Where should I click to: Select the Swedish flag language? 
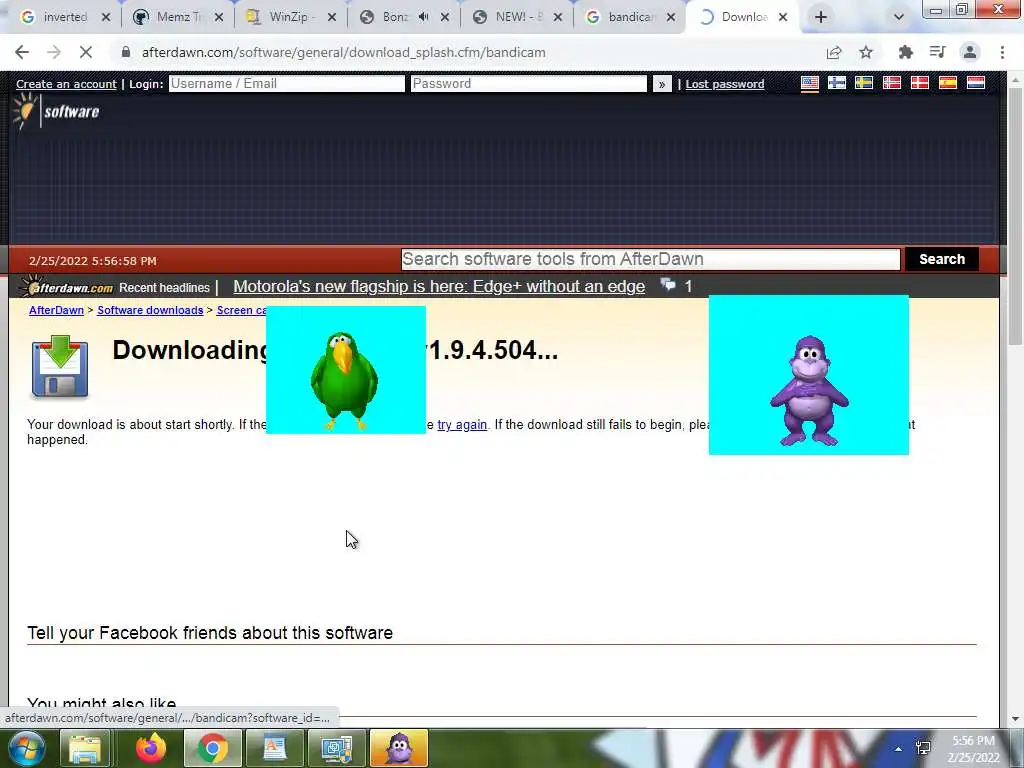tap(864, 83)
